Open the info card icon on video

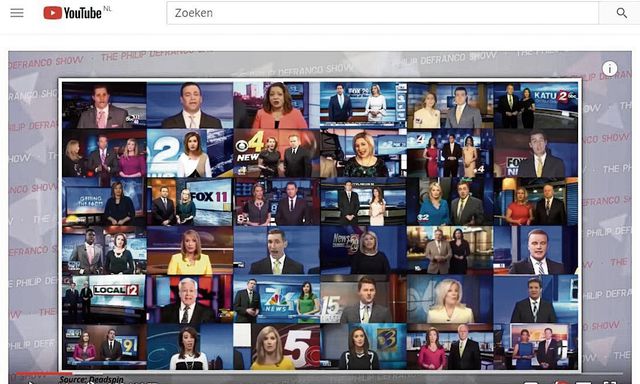pyautogui.click(x=609, y=69)
